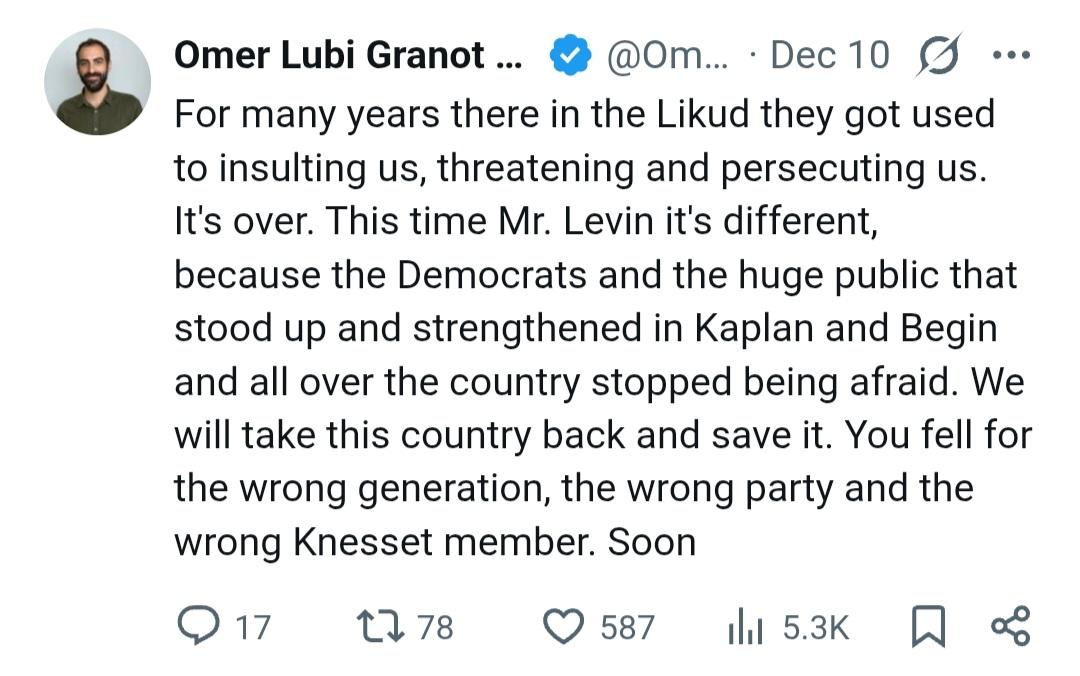Viewport: 1080px width, 676px height.
Task: Bookmark this tweet
Action: pos(929,627)
